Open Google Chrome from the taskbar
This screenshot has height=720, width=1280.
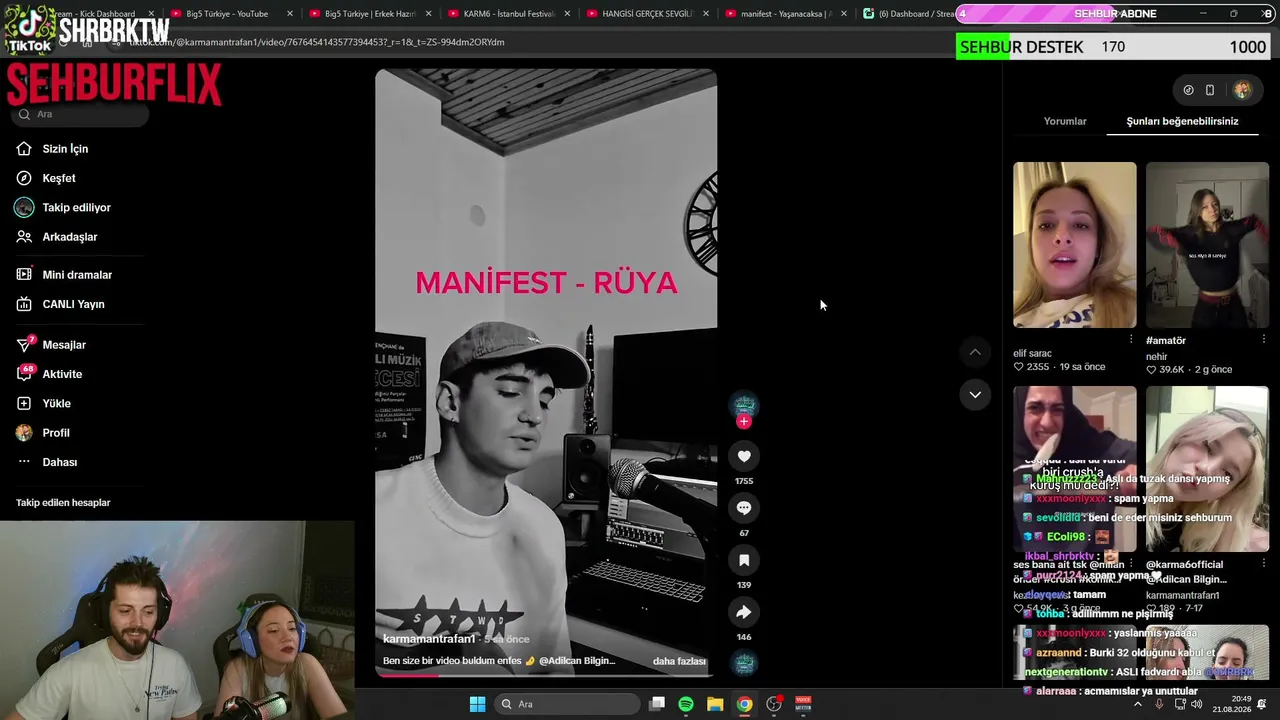tap(744, 704)
